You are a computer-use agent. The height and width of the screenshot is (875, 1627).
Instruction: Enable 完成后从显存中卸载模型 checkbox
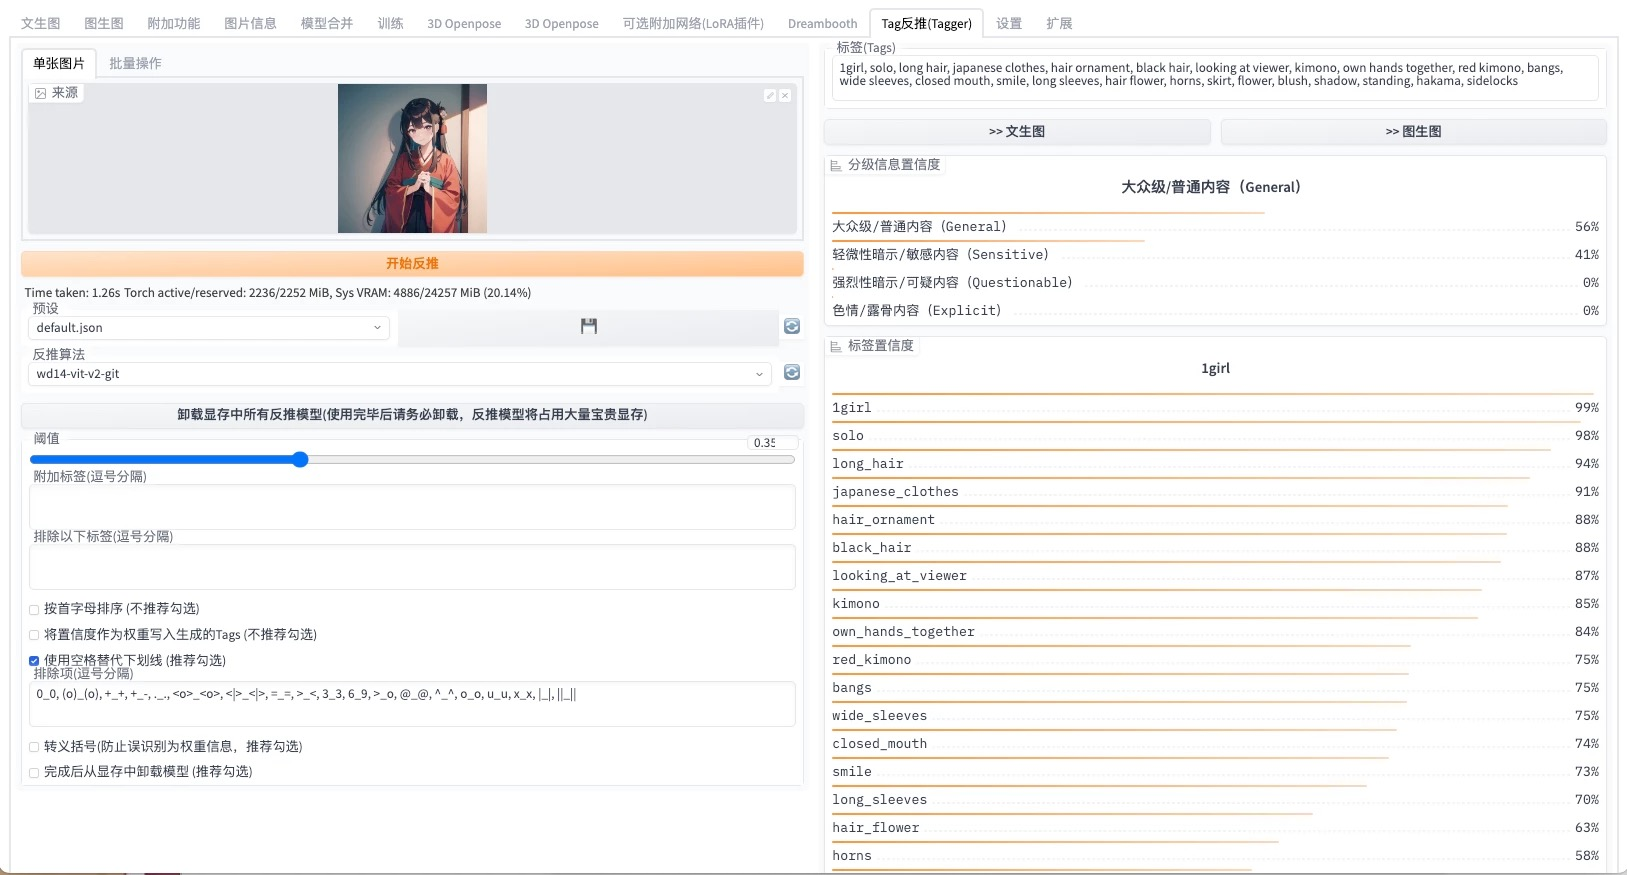(x=34, y=772)
